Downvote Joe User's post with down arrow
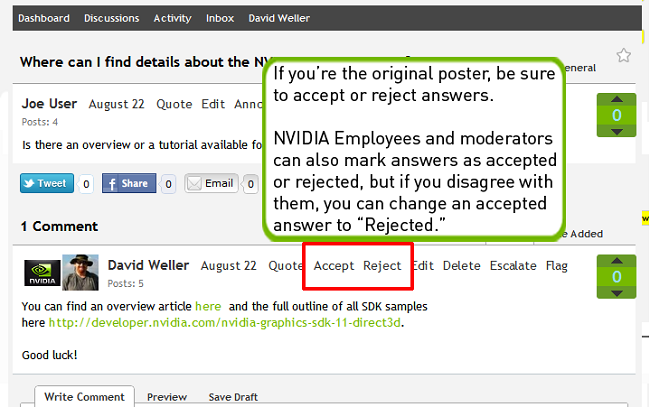Image resolution: width=650 pixels, height=407 pixels. pyautogui.click(x=616, y=131)
